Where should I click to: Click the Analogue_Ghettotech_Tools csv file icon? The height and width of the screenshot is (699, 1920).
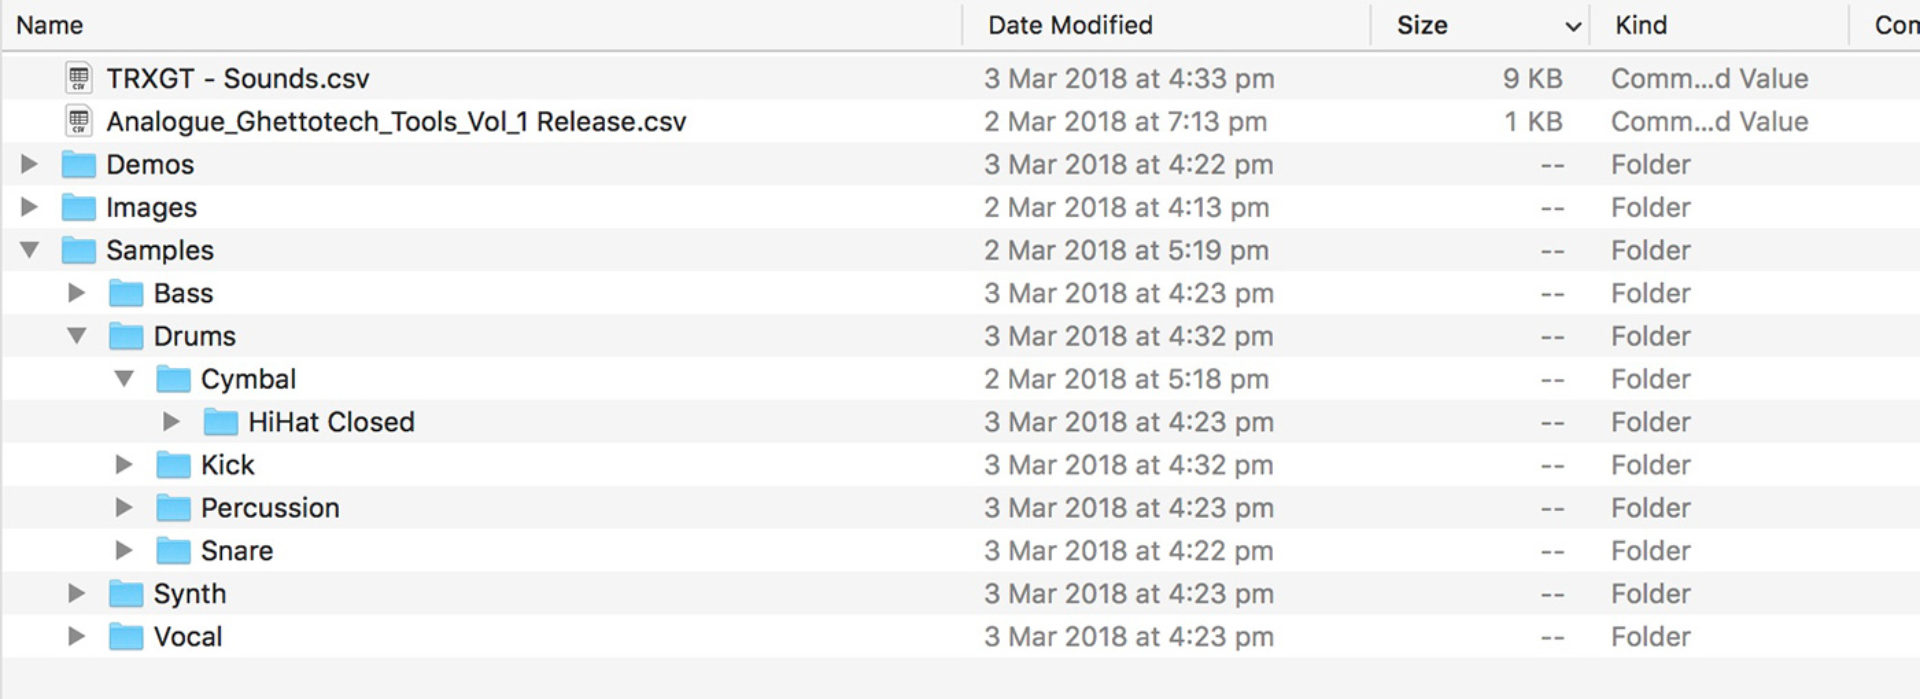78,121
